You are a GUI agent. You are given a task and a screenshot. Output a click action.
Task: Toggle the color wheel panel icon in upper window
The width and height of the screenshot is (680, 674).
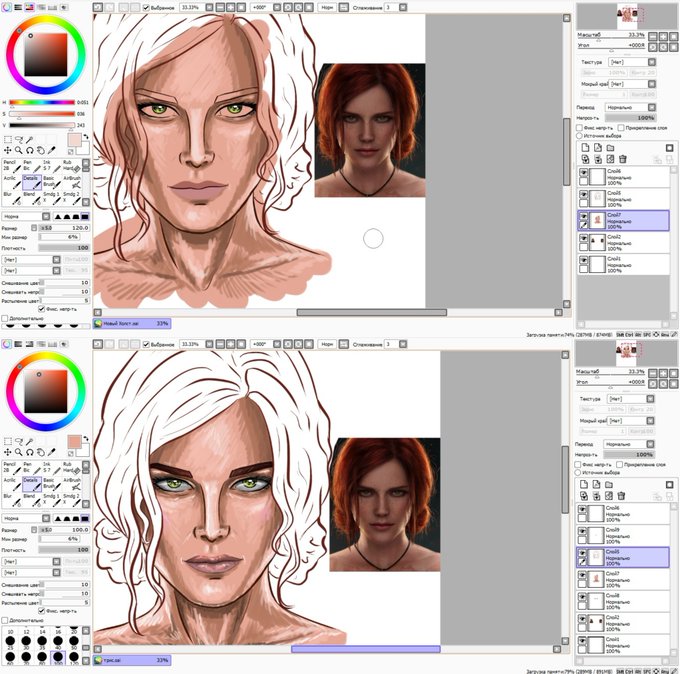7,7
